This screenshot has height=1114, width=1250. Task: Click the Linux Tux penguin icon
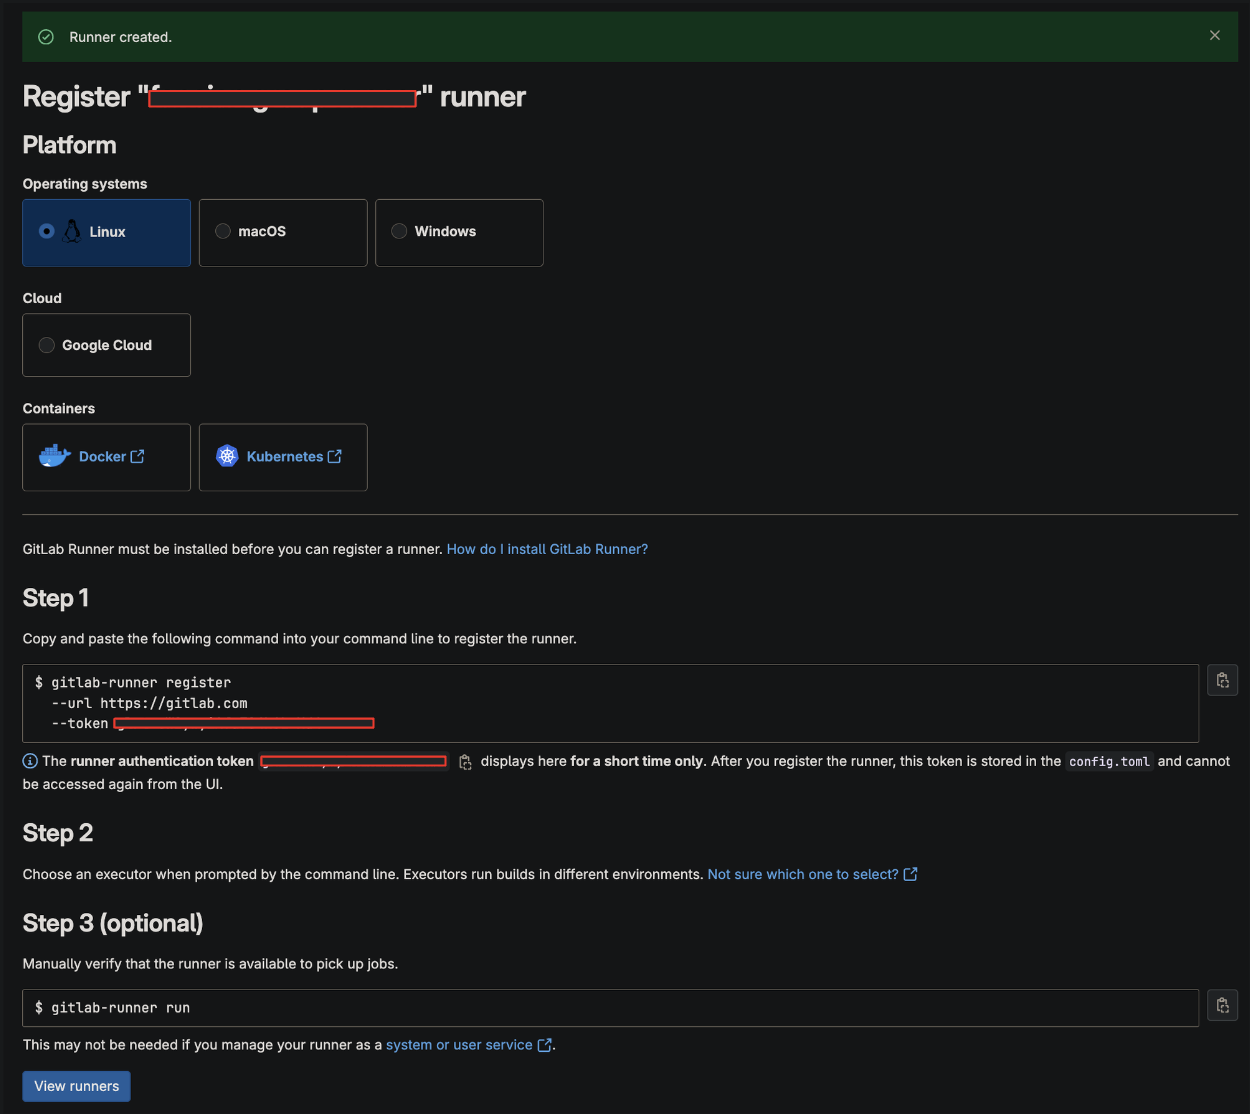pyautogui.click(x=71, y=230)
